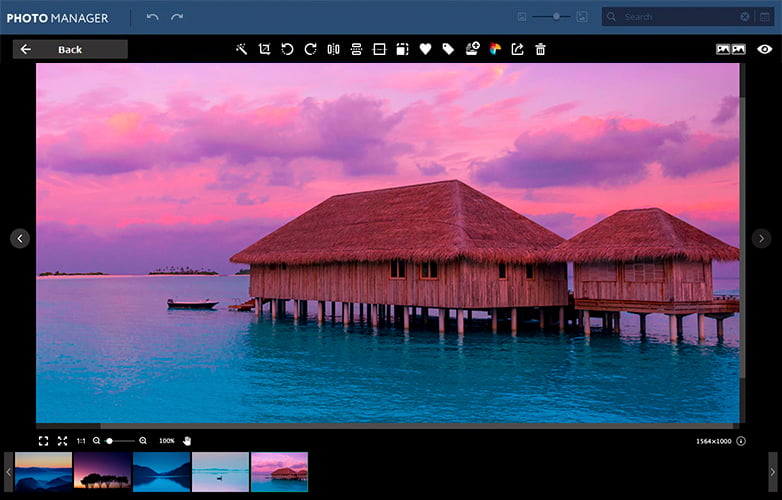The image size is (782, 500).
Task: Click the 1564×1000 dimensions text
Action: click(x=714, y=441)
